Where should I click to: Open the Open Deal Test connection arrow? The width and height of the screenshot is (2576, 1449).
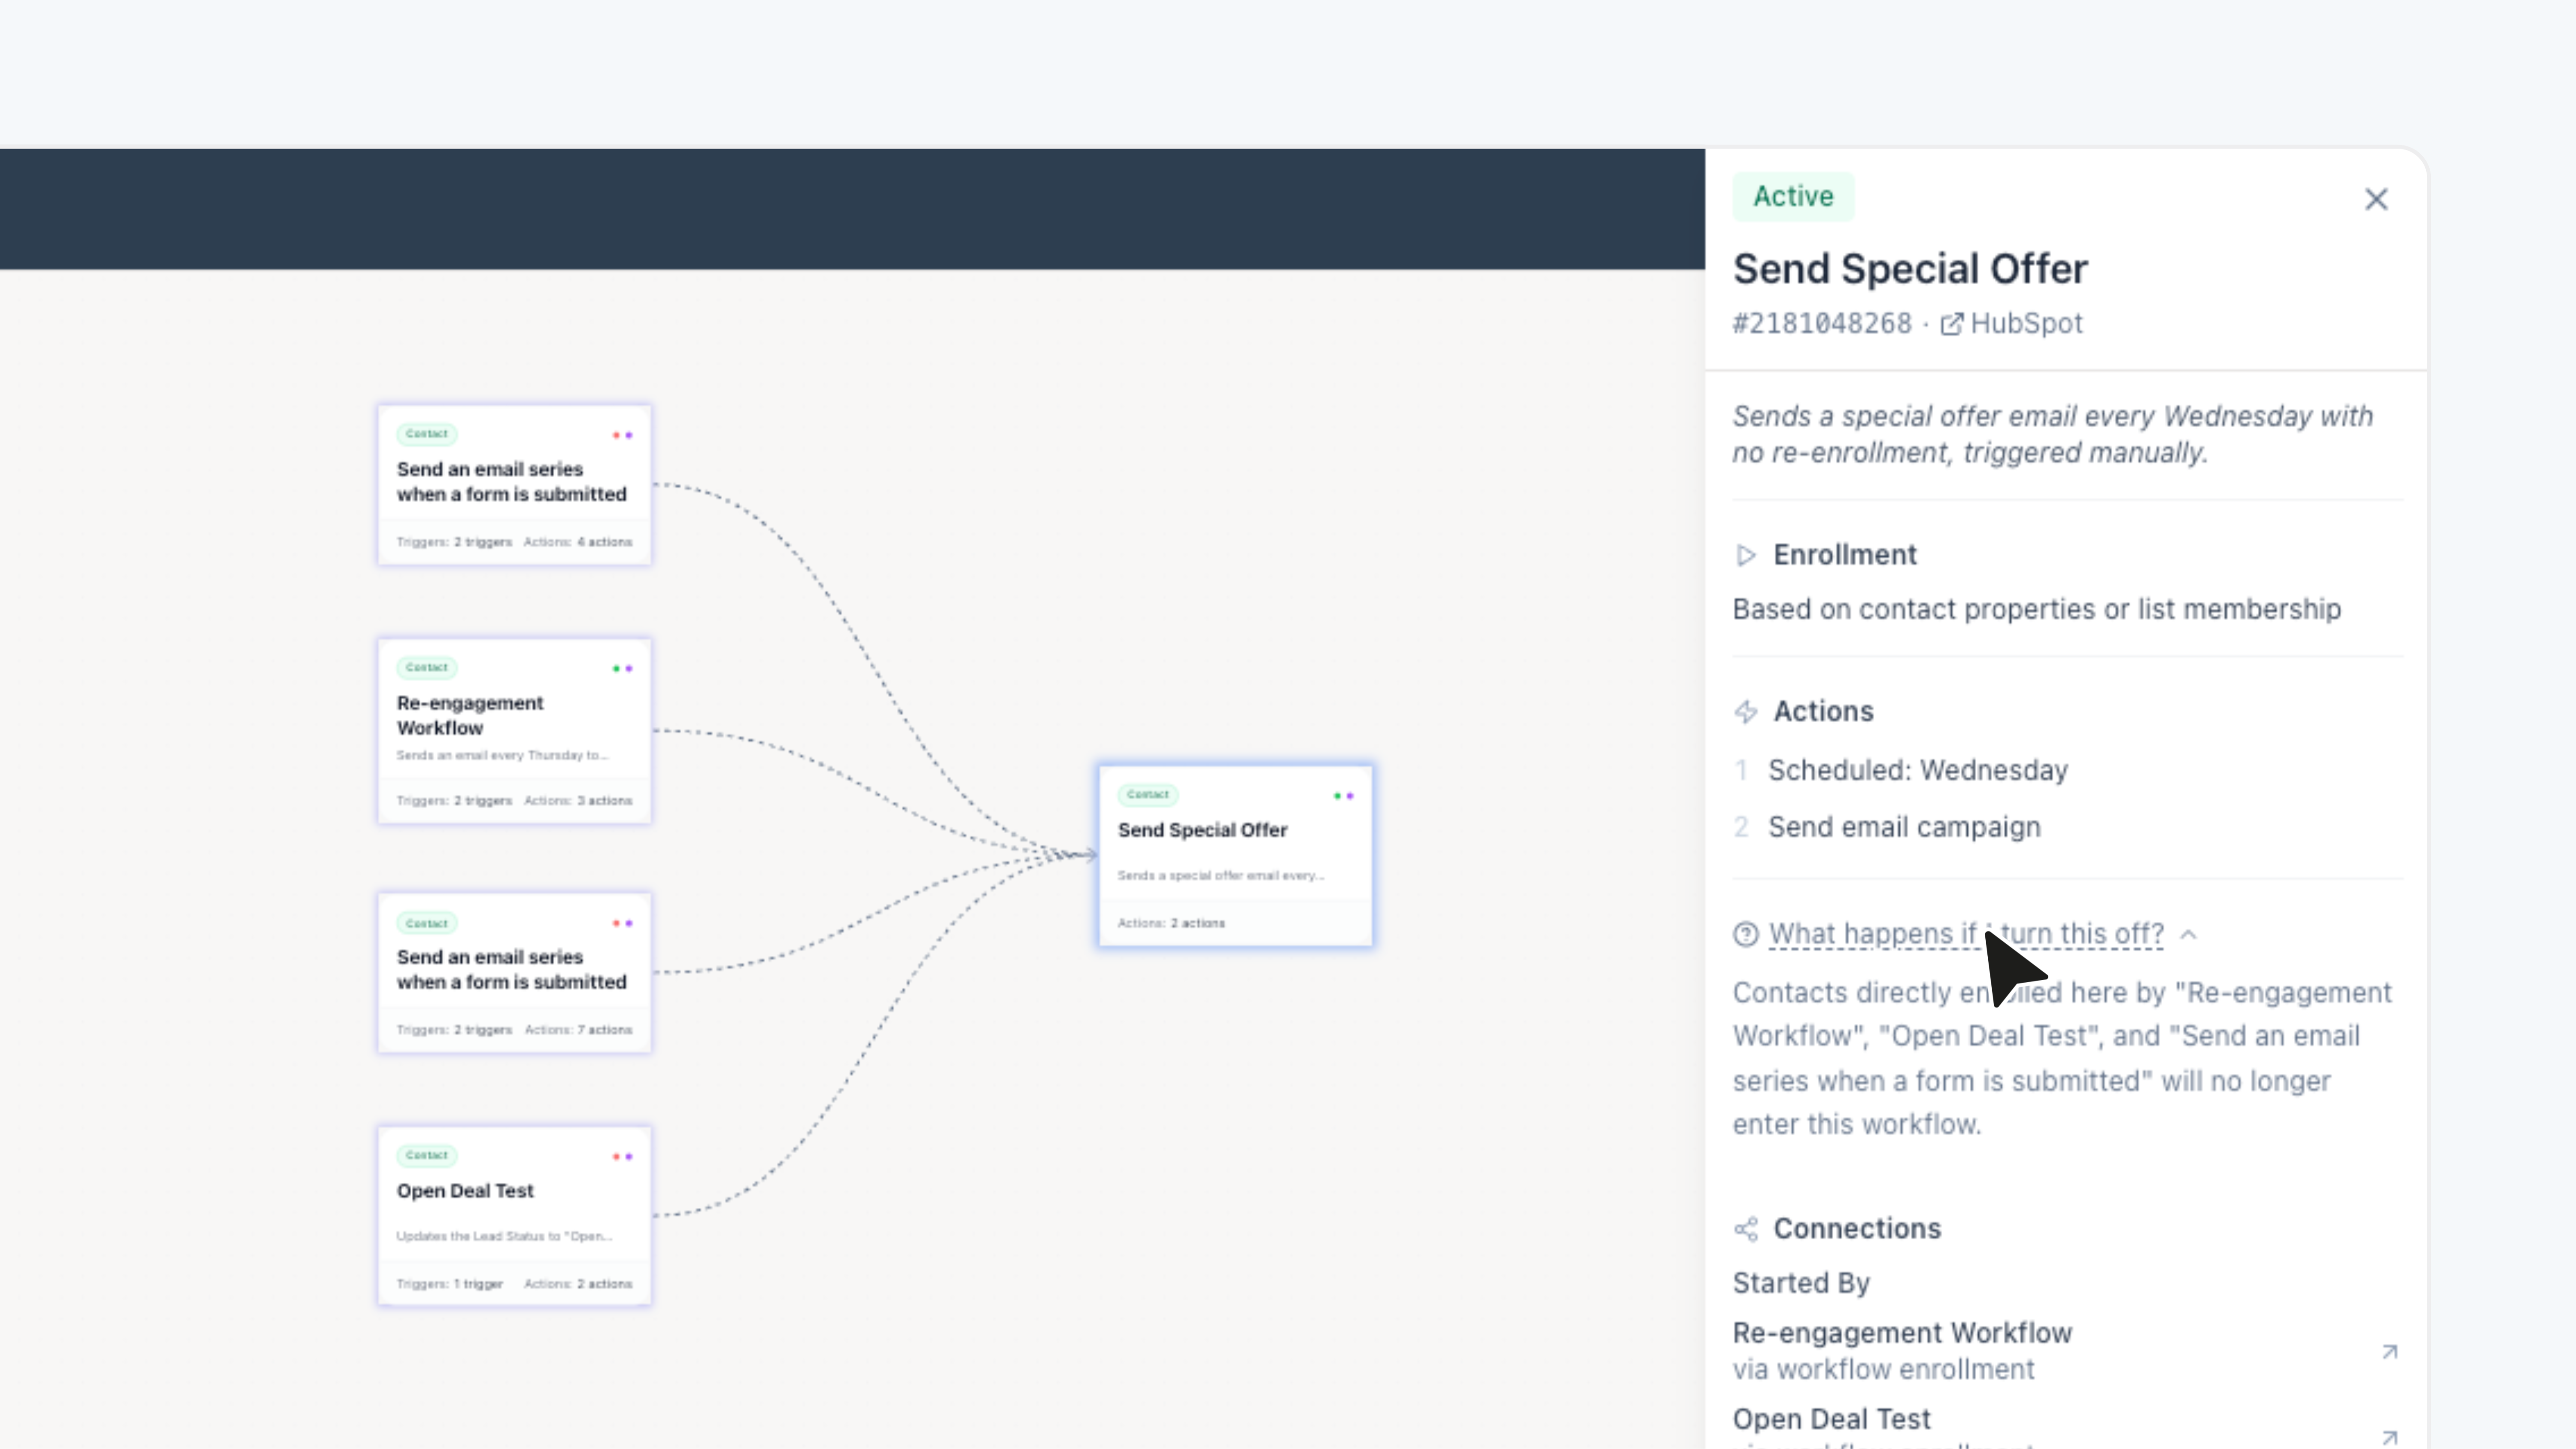pyautogui.click(x=2389, y=1437)
